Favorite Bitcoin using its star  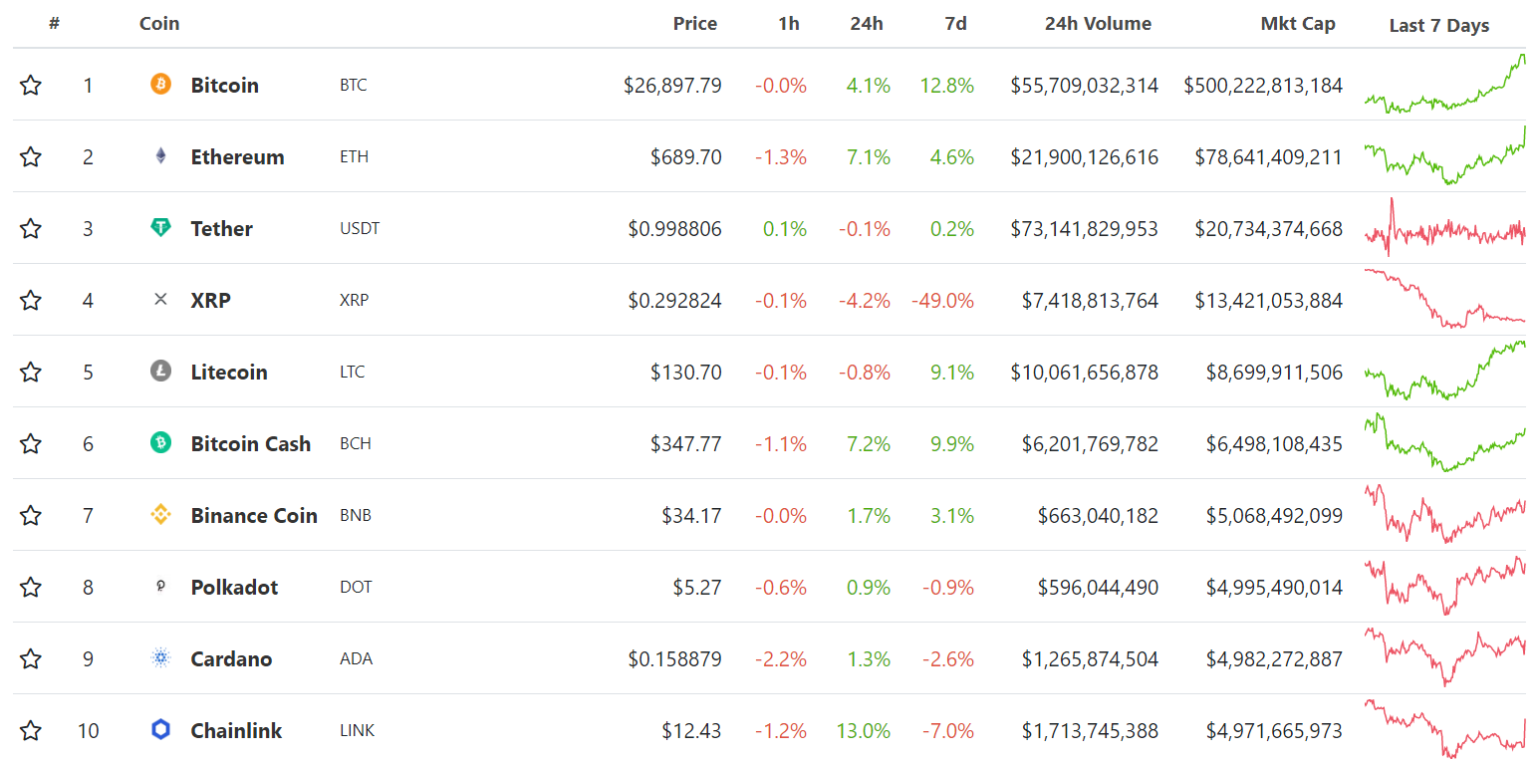pyautogui.click(x=30, y=85)
